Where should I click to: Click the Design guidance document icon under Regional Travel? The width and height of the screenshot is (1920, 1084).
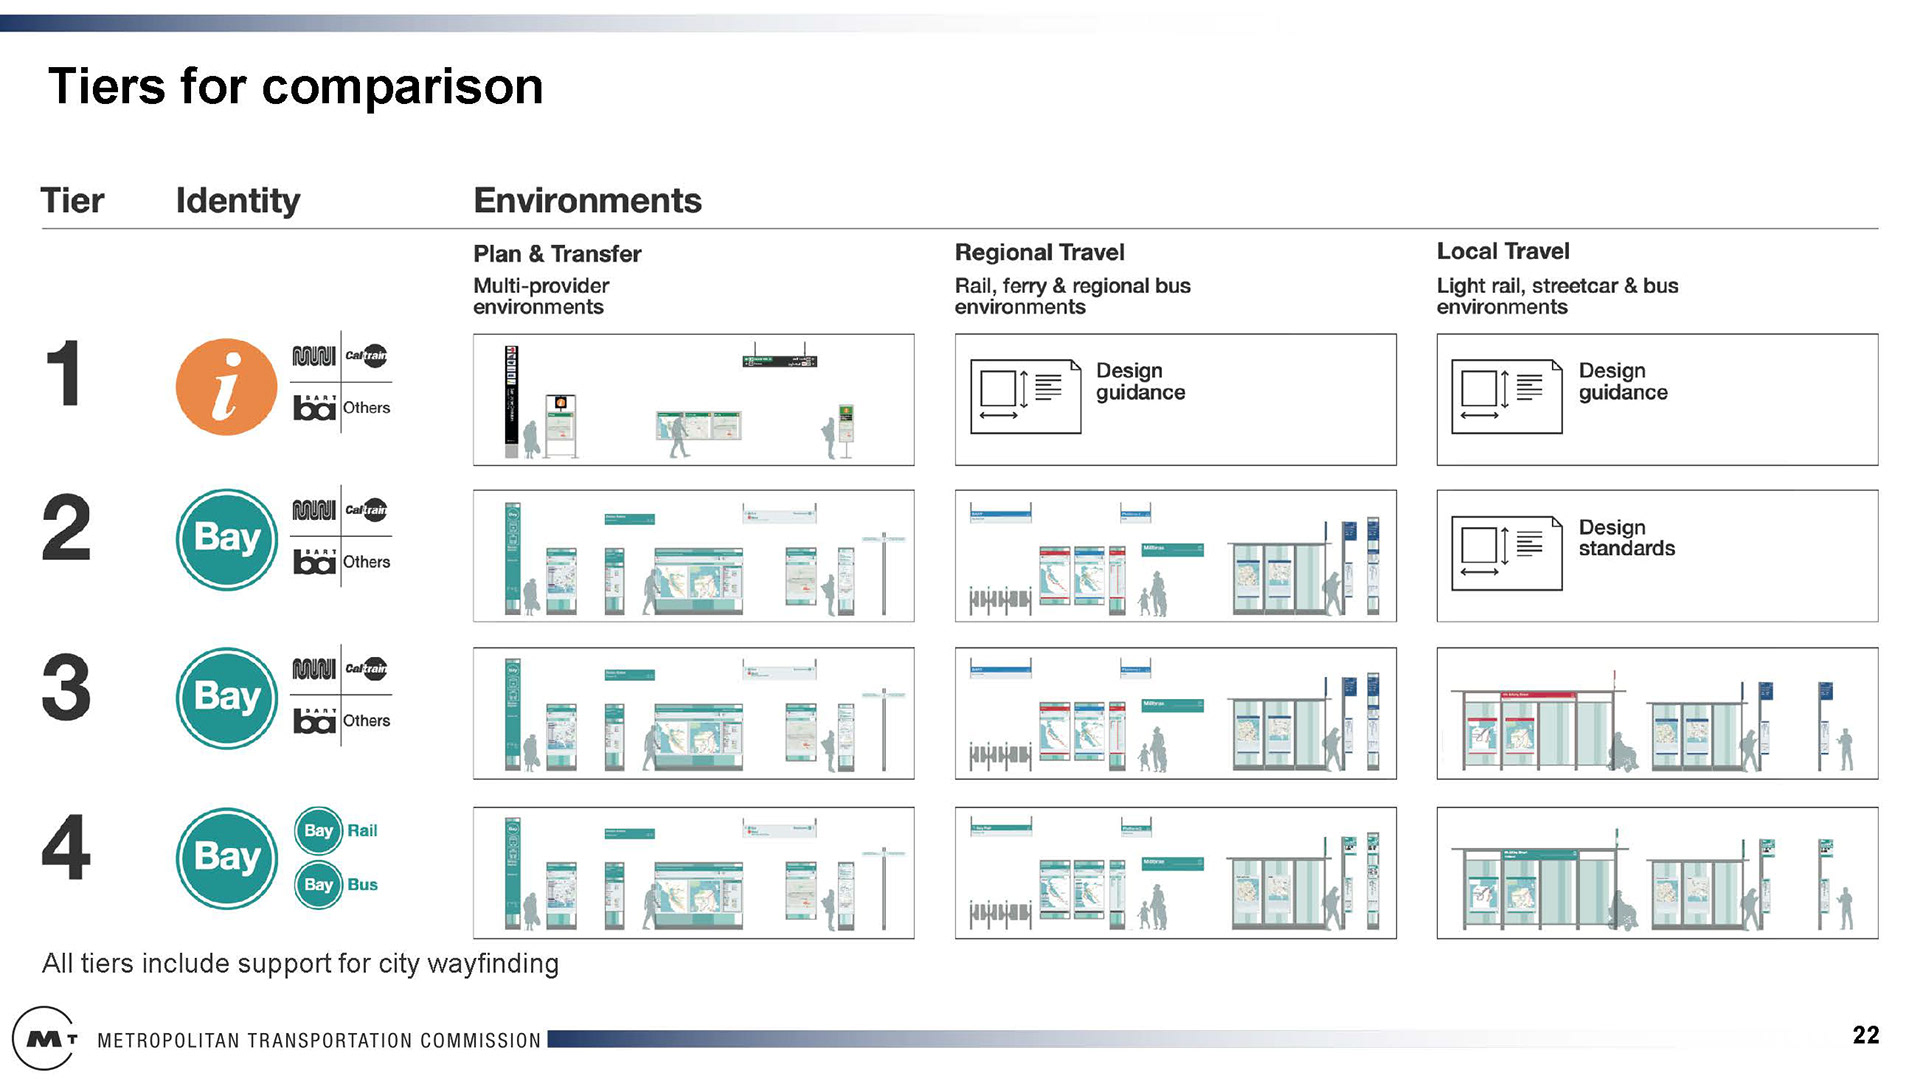pyautogui.click(x=1025, y=396)
